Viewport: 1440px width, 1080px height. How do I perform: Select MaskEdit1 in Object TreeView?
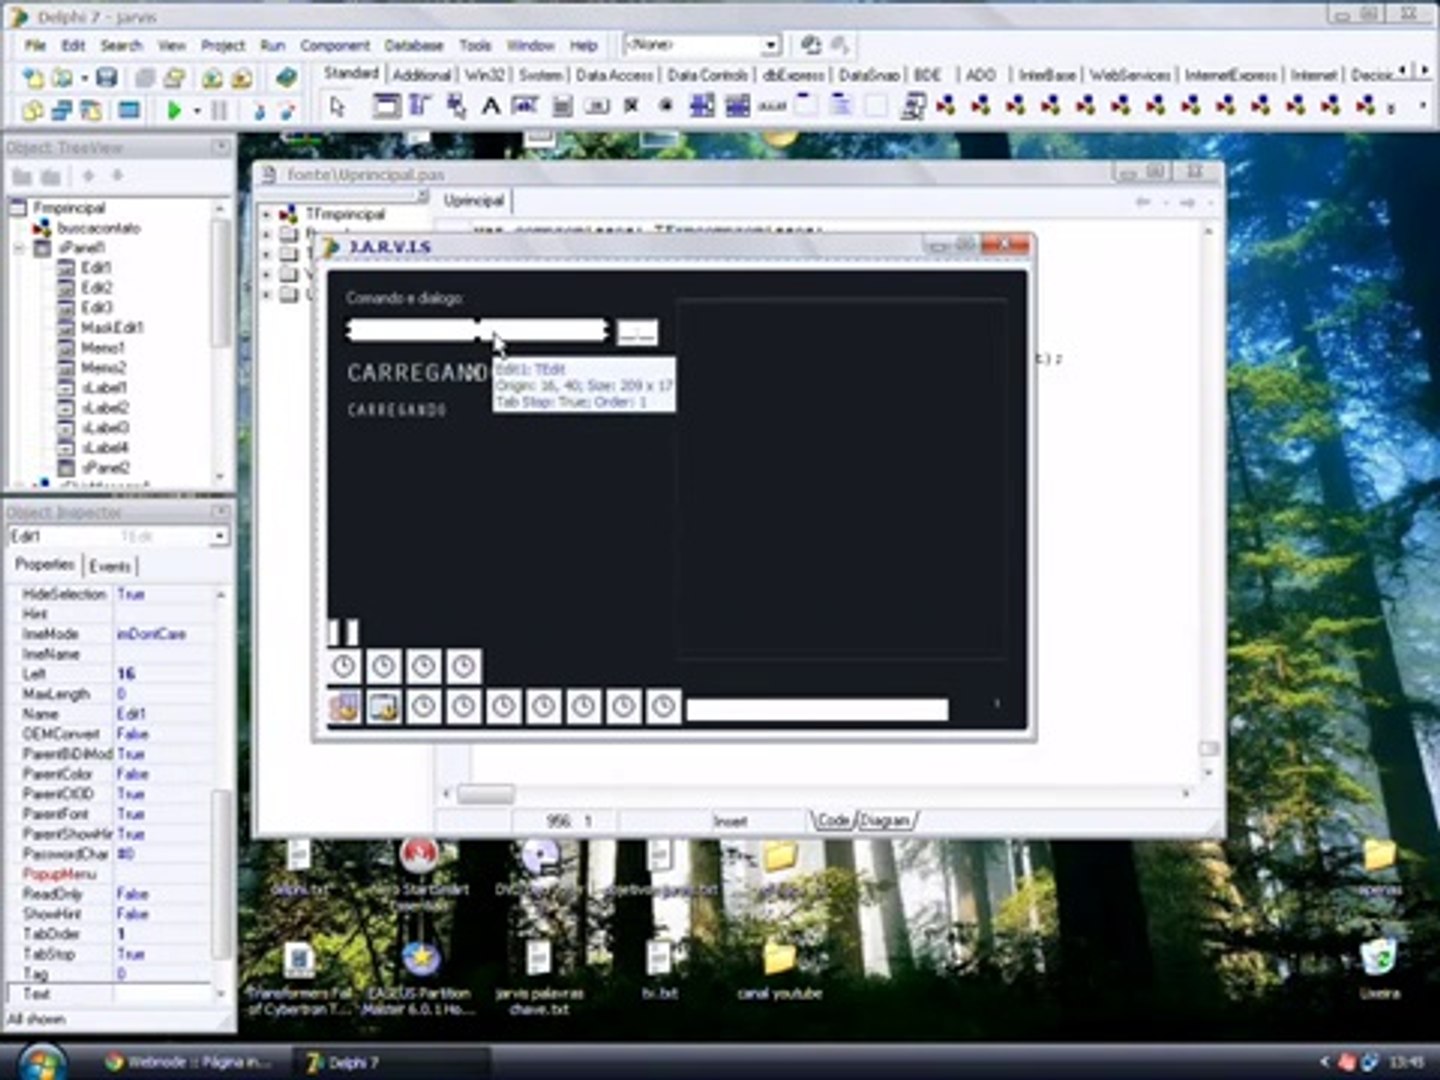pyautogui.click(x=112, y=328)
